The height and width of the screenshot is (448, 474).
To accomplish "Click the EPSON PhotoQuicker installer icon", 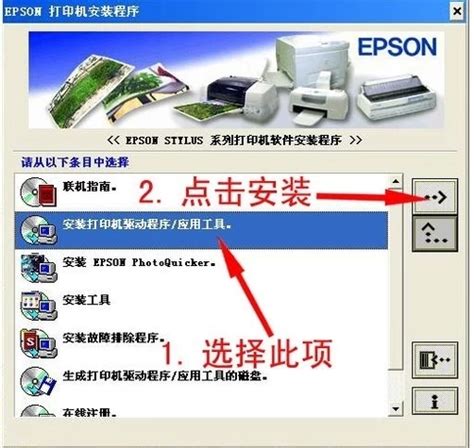I will pyautogui.click(x=38, y=268).
